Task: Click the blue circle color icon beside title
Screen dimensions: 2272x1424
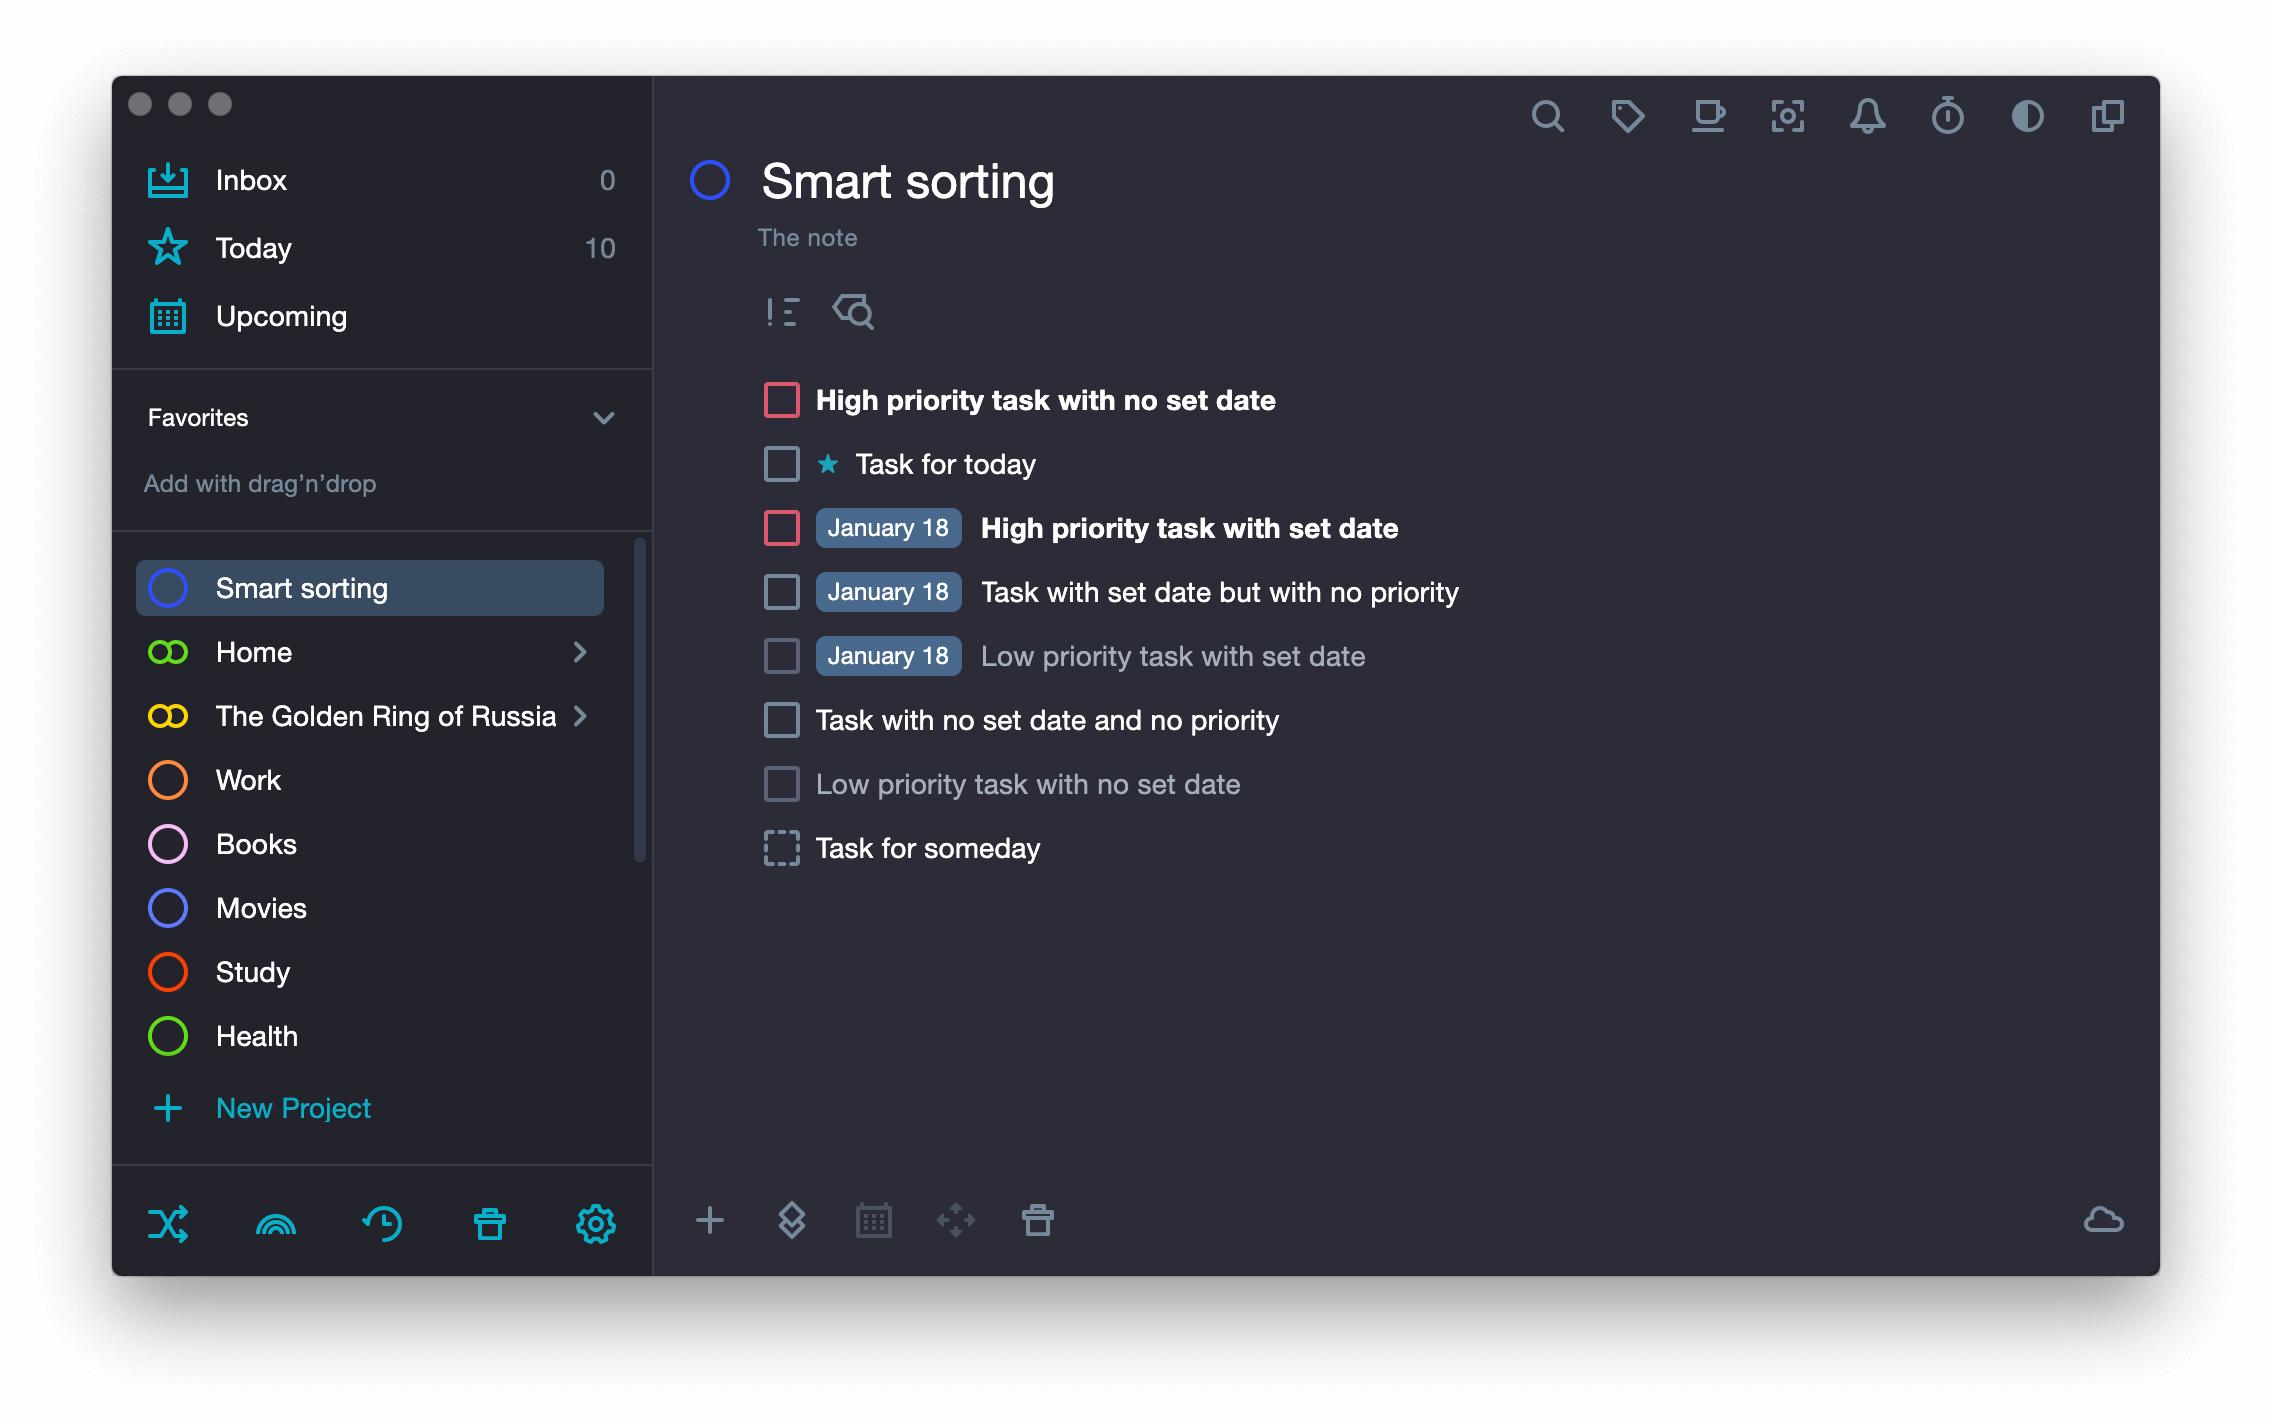Action: coord(710,181)
